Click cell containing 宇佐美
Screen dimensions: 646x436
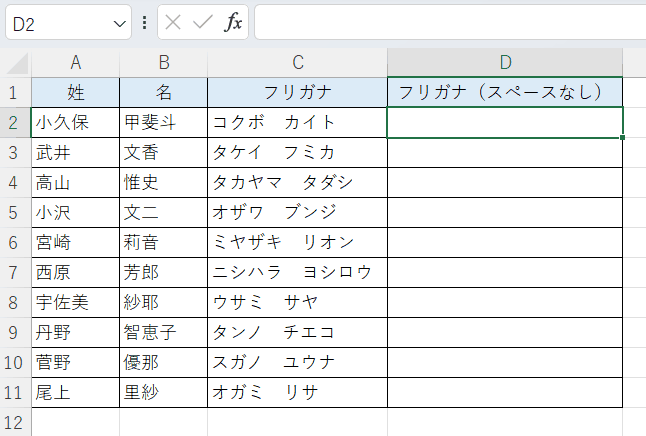75,302
